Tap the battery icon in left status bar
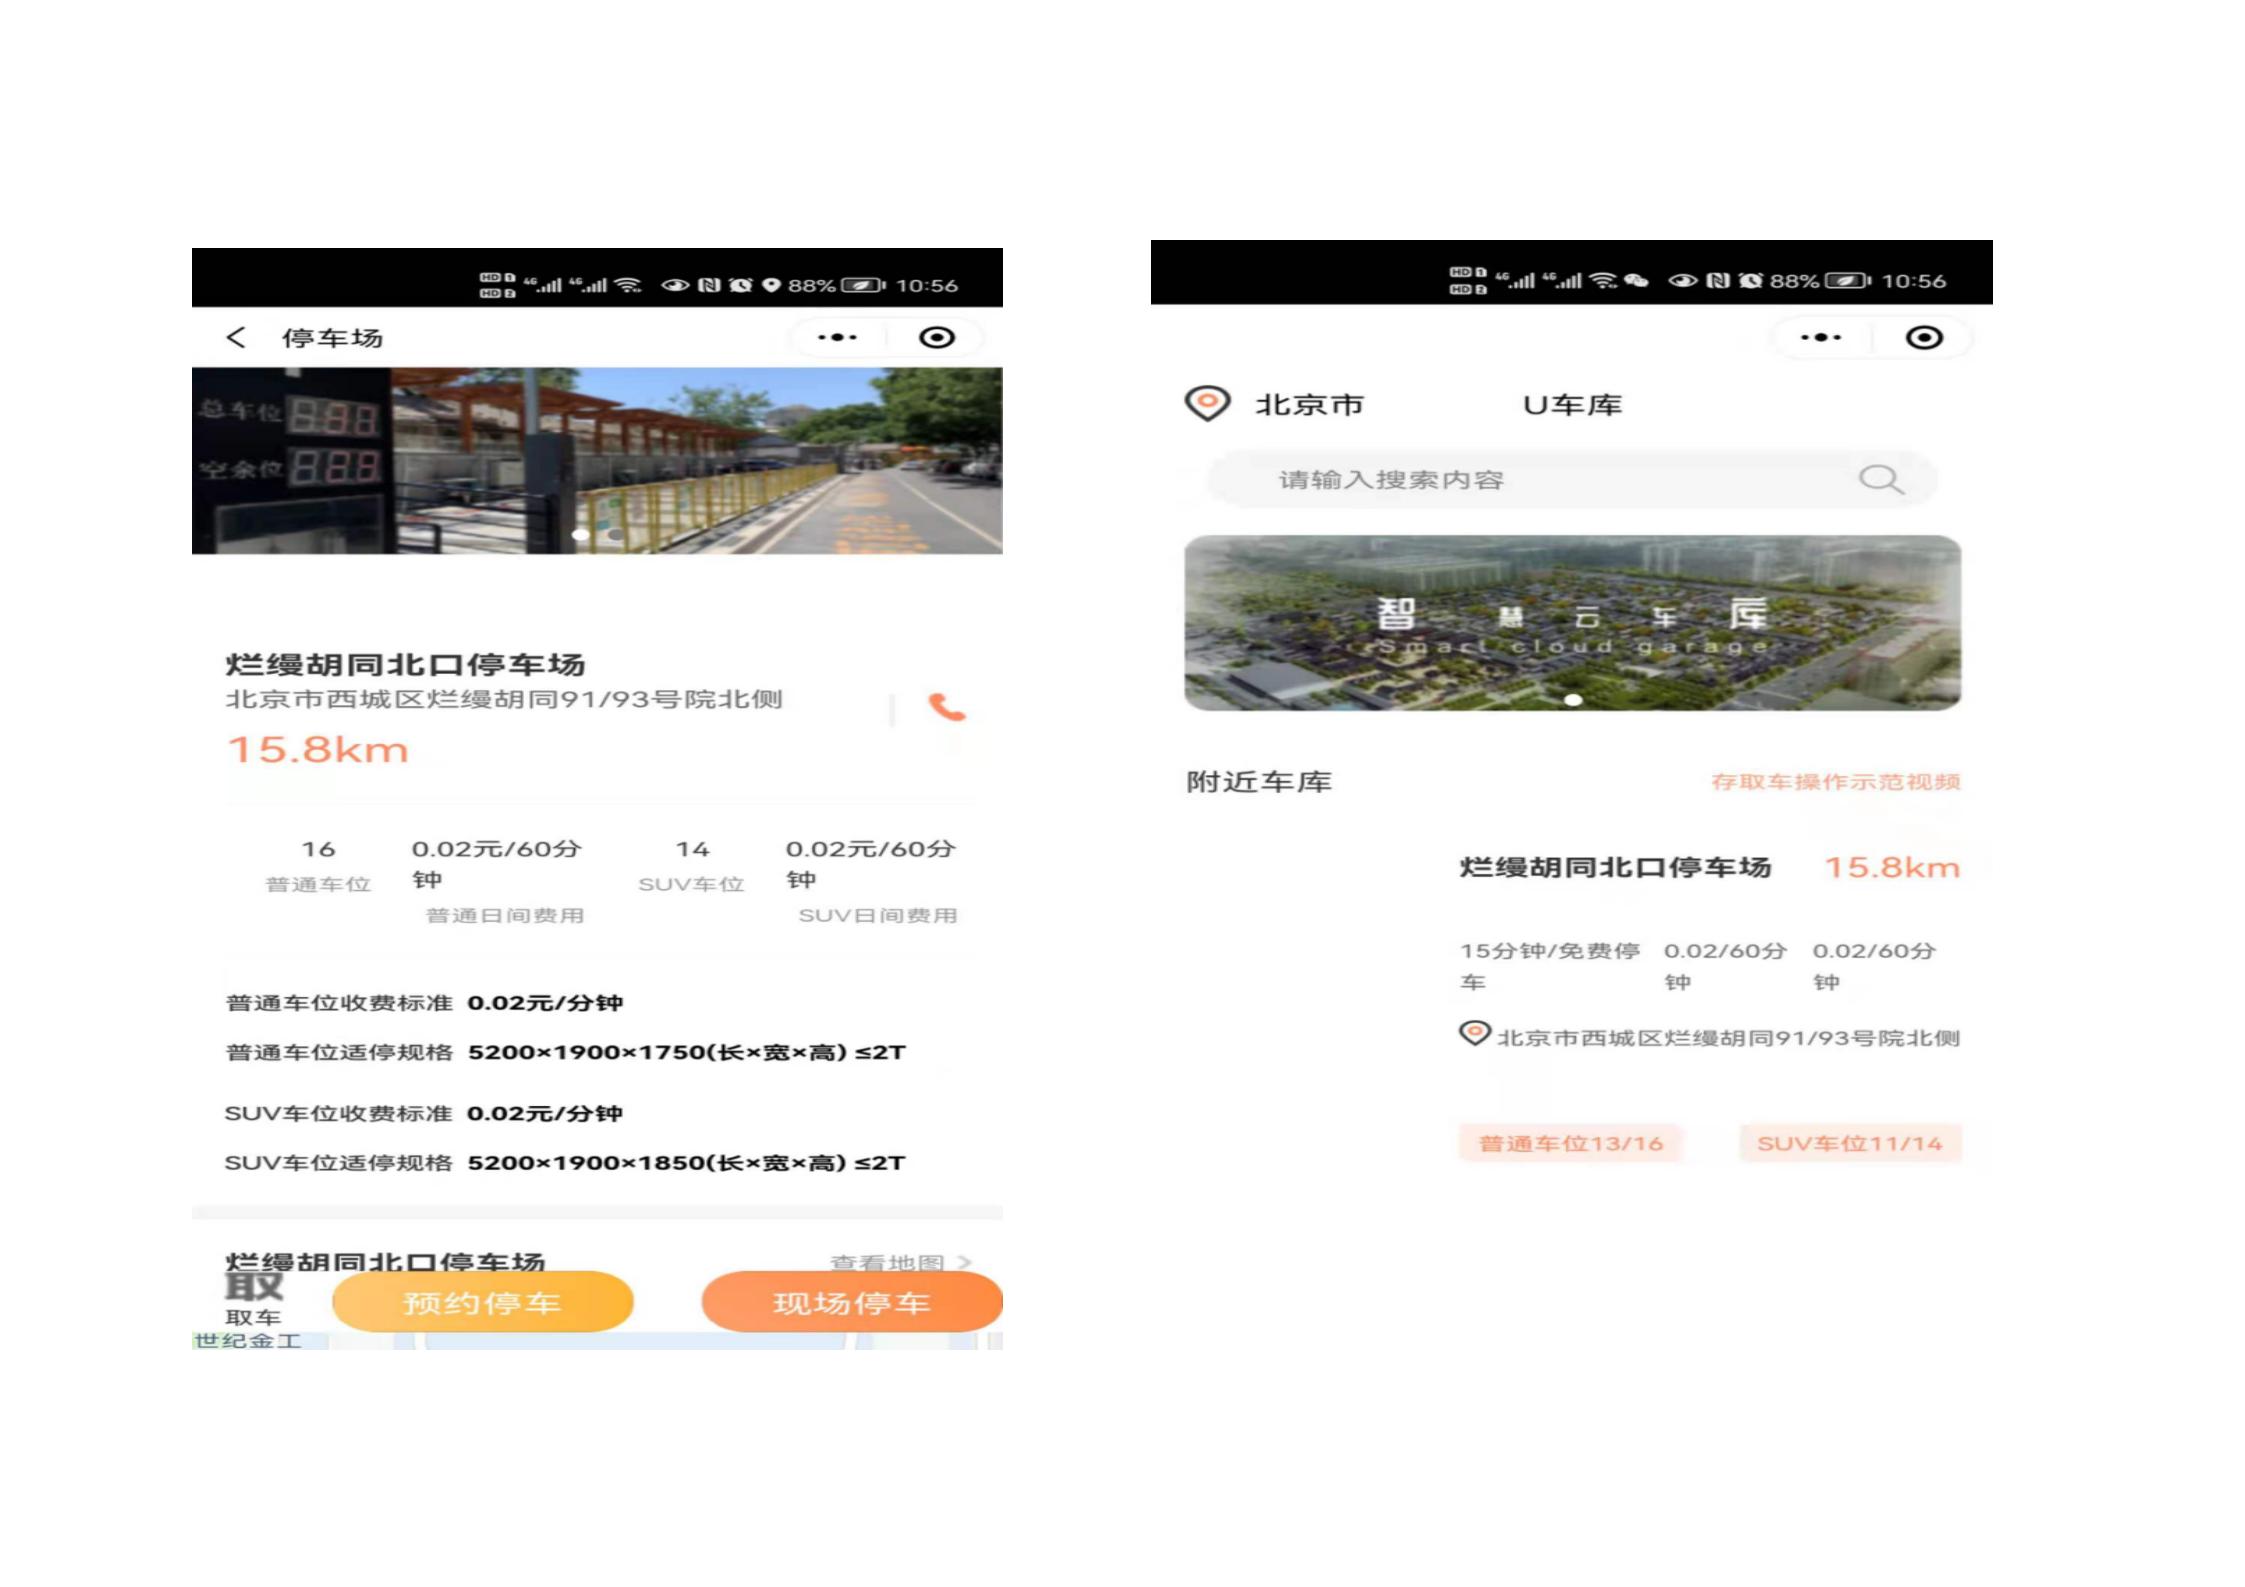The height and width of the screenshot is (1587, 2245). [x=863, y=285]
